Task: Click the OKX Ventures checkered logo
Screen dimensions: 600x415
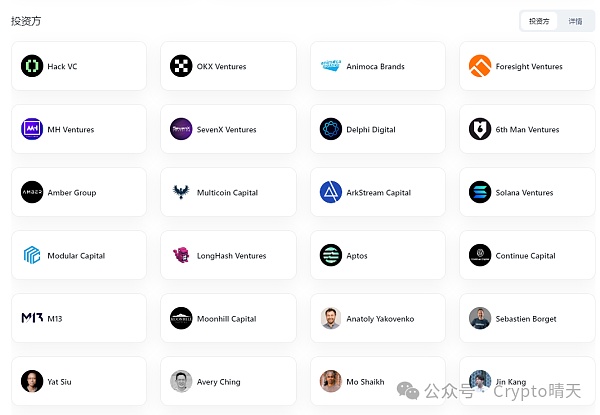Action: click(181, 66)
